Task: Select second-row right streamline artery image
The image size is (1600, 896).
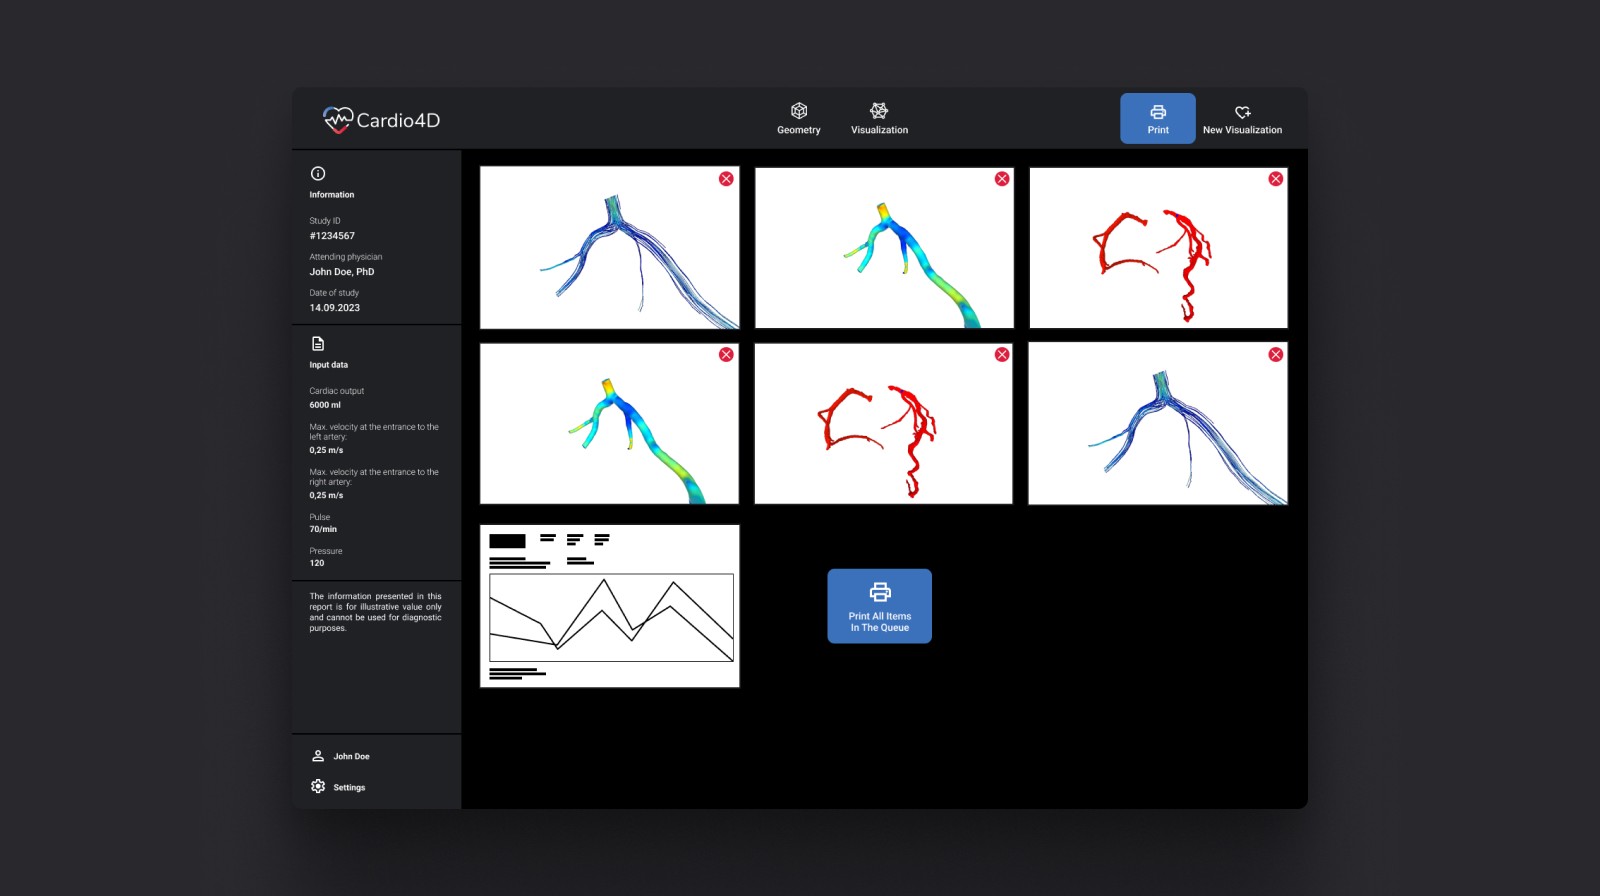Action: tap(1158, 424)
